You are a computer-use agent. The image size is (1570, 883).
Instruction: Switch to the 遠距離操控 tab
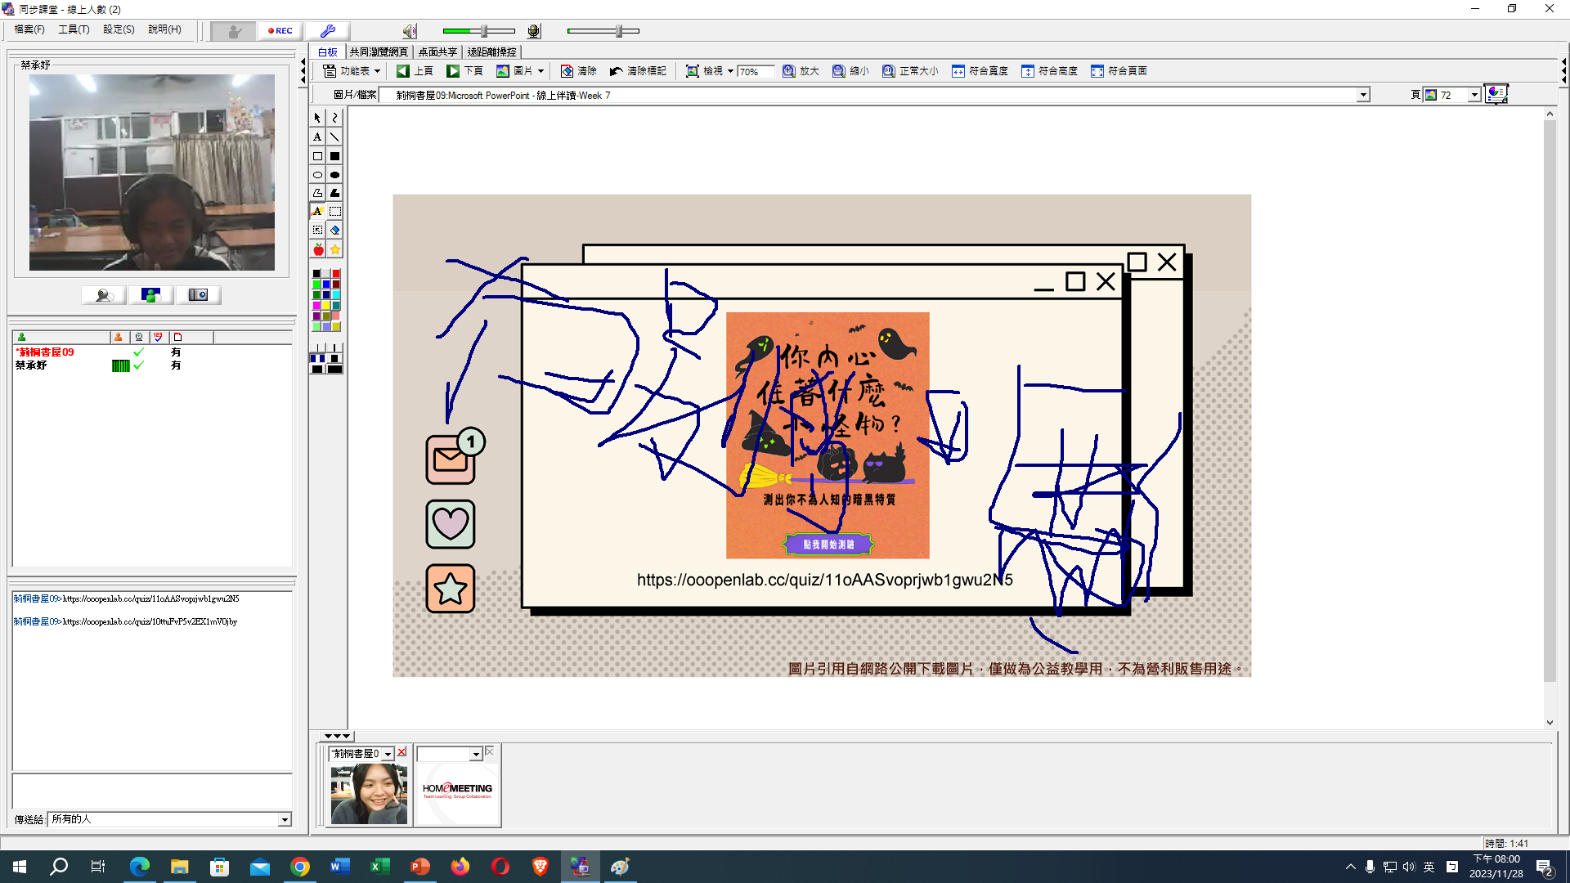[492, 52]
